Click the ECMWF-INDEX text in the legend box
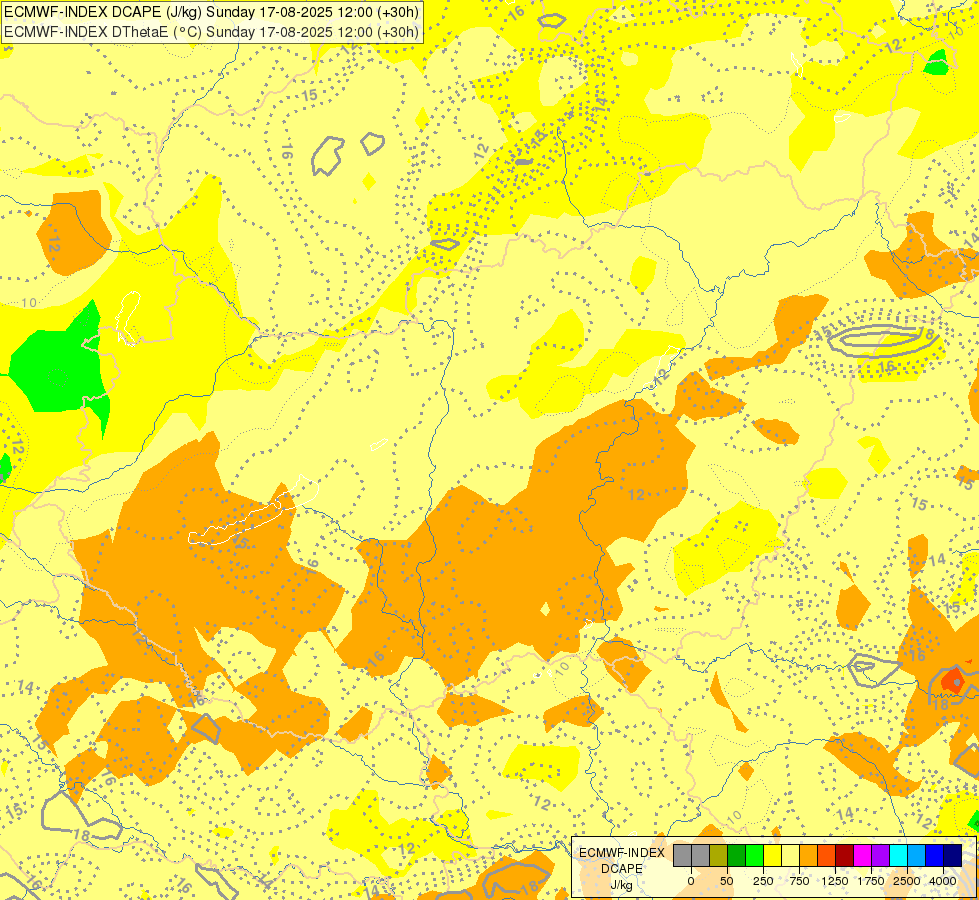Viewport: 979px width, 900px height. coord(622,853)
